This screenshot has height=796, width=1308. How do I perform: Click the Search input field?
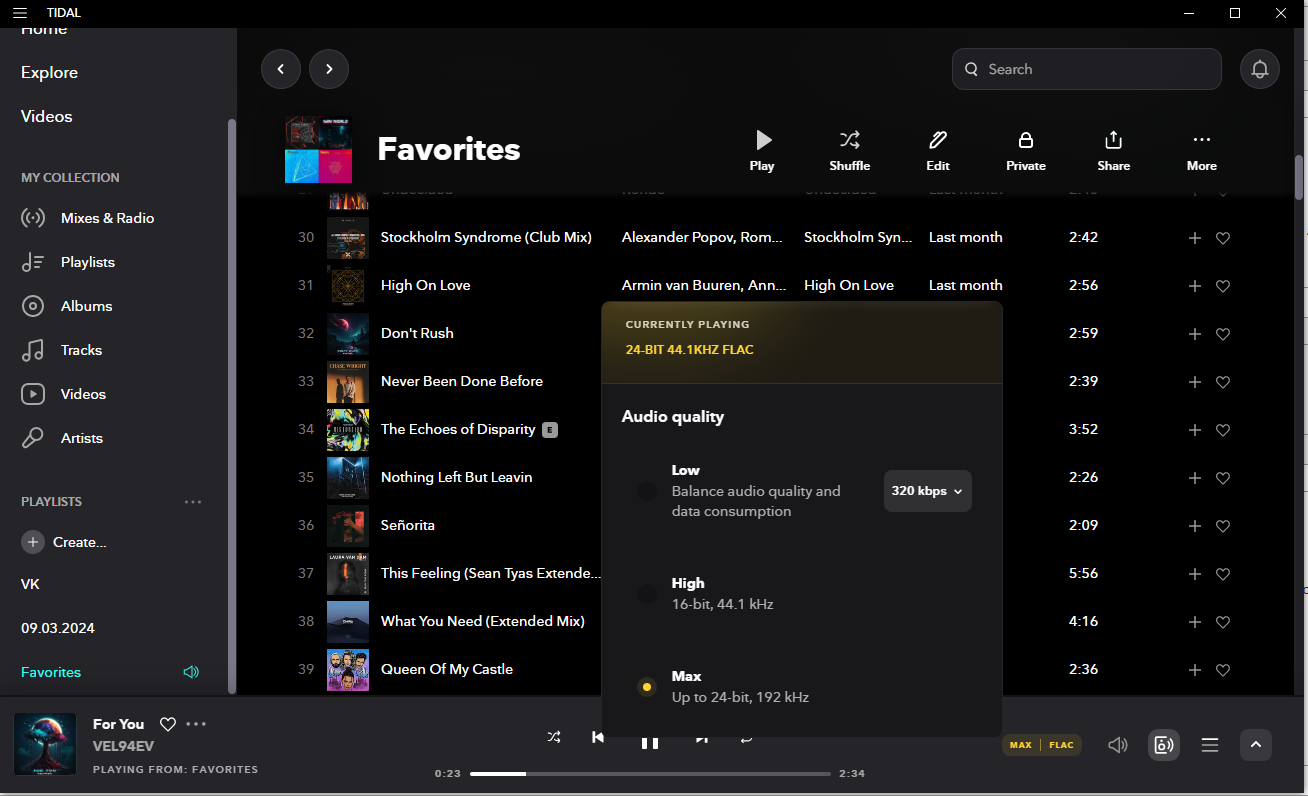(x=1087, y=69)
